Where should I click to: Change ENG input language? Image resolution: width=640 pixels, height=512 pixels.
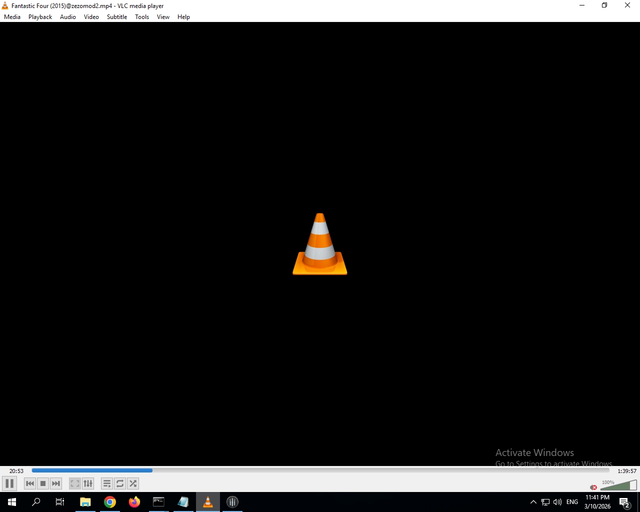(572, 502)
